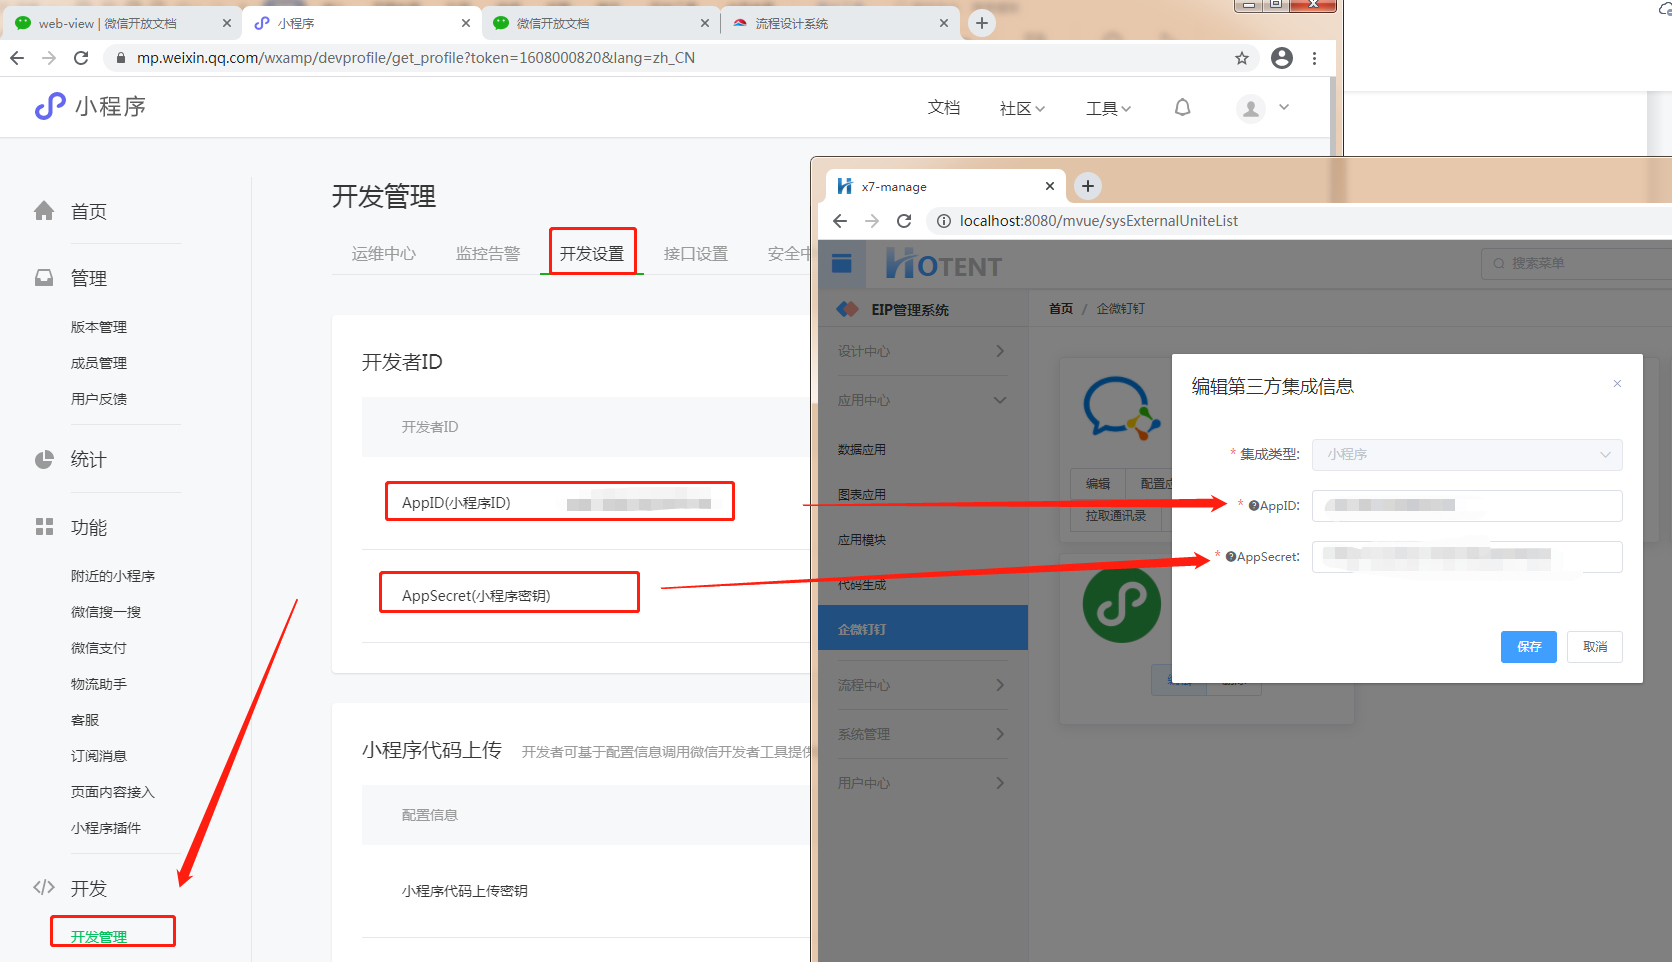Screen dimensions: 1672x962
Task: Open 版本管理 under 管理
Action: click(x=99, y=327)
